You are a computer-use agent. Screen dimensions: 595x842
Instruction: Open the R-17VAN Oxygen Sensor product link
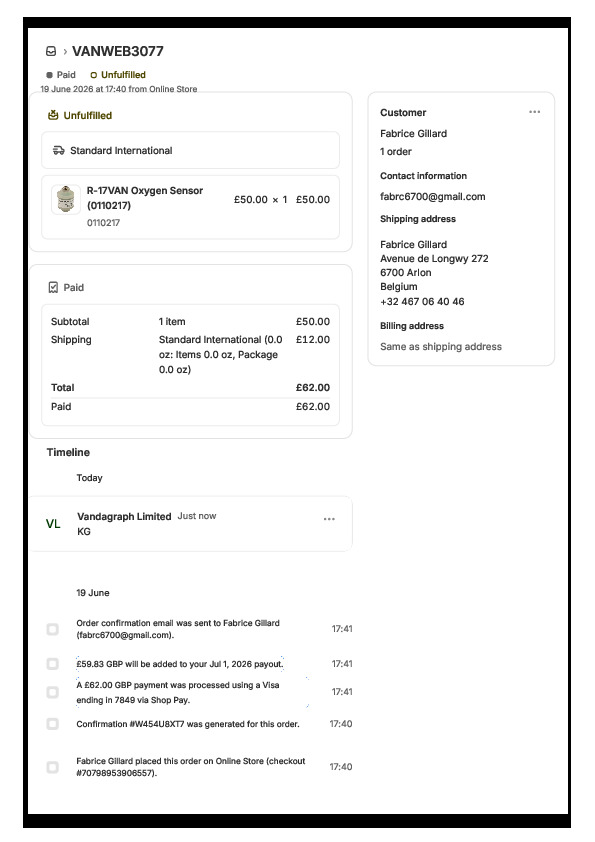(145, 198)
